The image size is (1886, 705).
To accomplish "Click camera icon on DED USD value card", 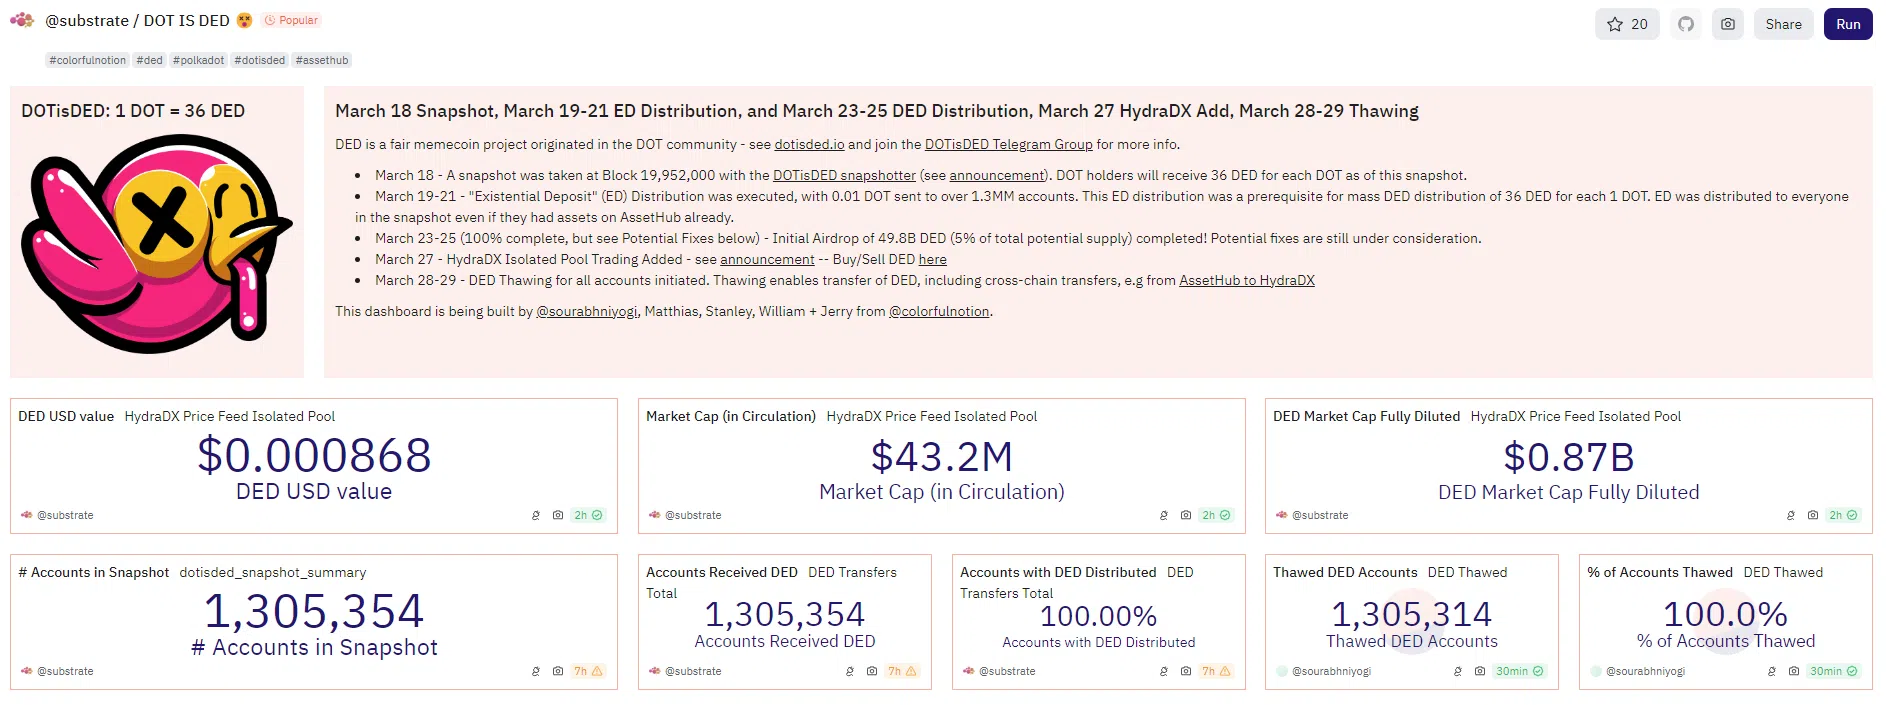I will pos(558,516).
